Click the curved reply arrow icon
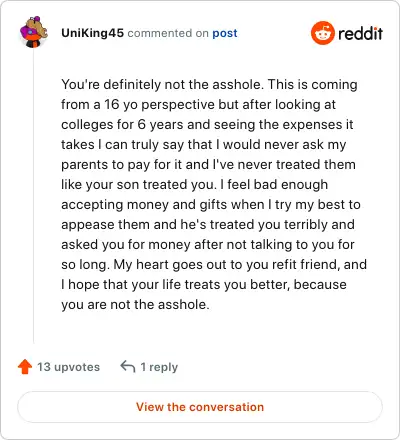The width and height of the screenshot is (400, 440). (x=128, y=366)
